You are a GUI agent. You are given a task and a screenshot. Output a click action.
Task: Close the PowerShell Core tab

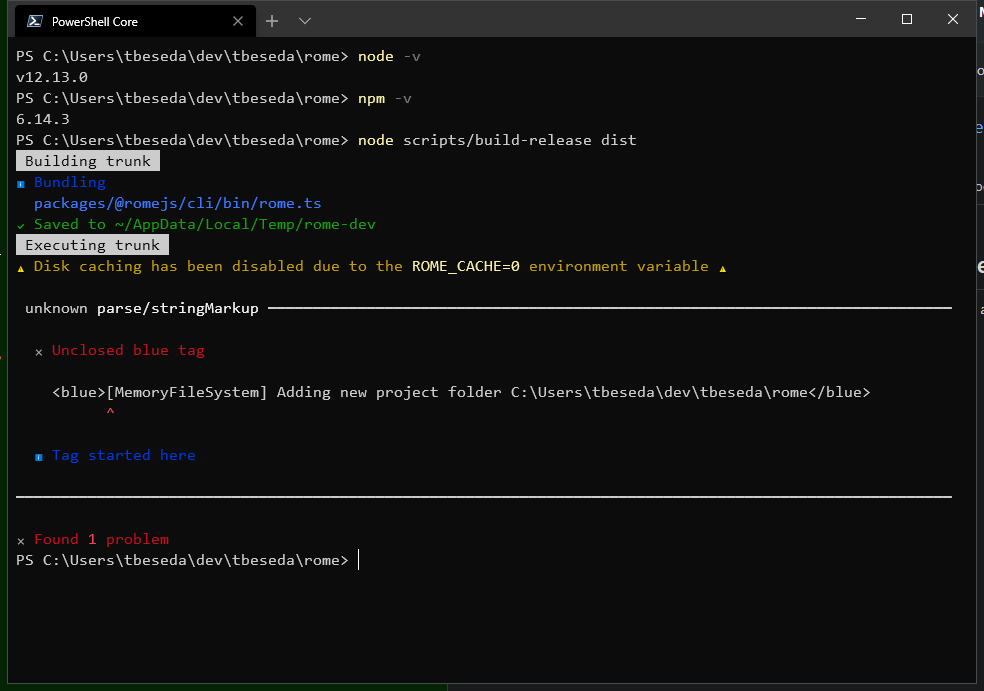(x=238, y=21)
